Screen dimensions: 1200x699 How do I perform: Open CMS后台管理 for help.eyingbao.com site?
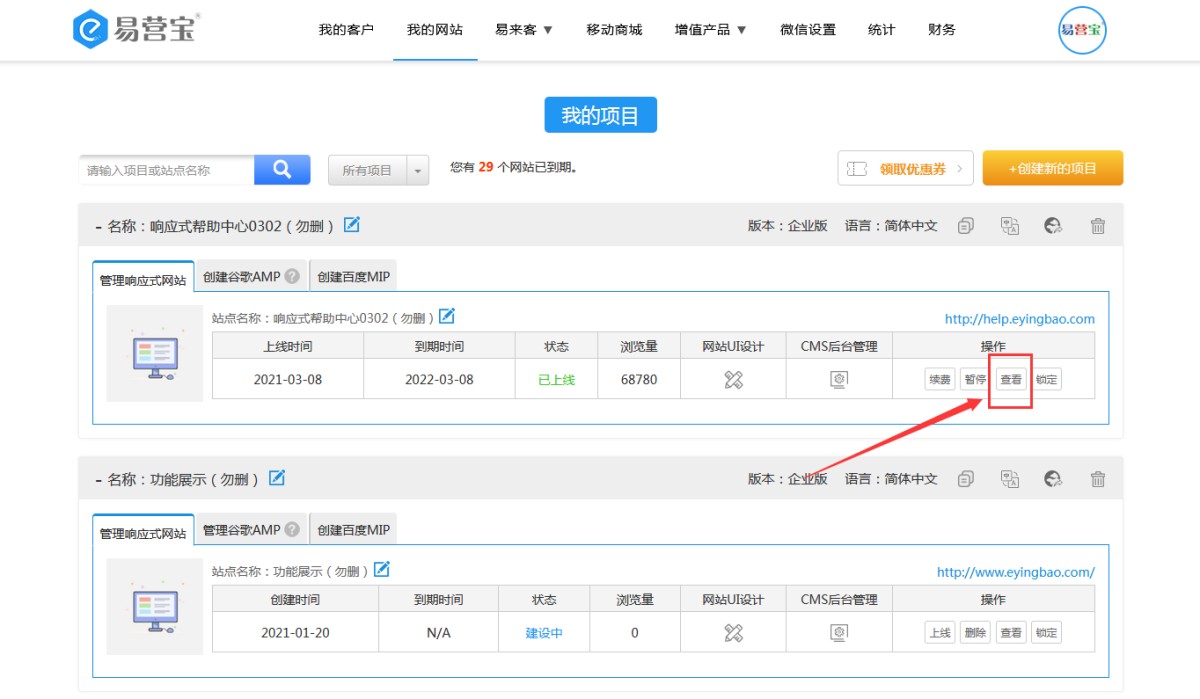point(839,380)
